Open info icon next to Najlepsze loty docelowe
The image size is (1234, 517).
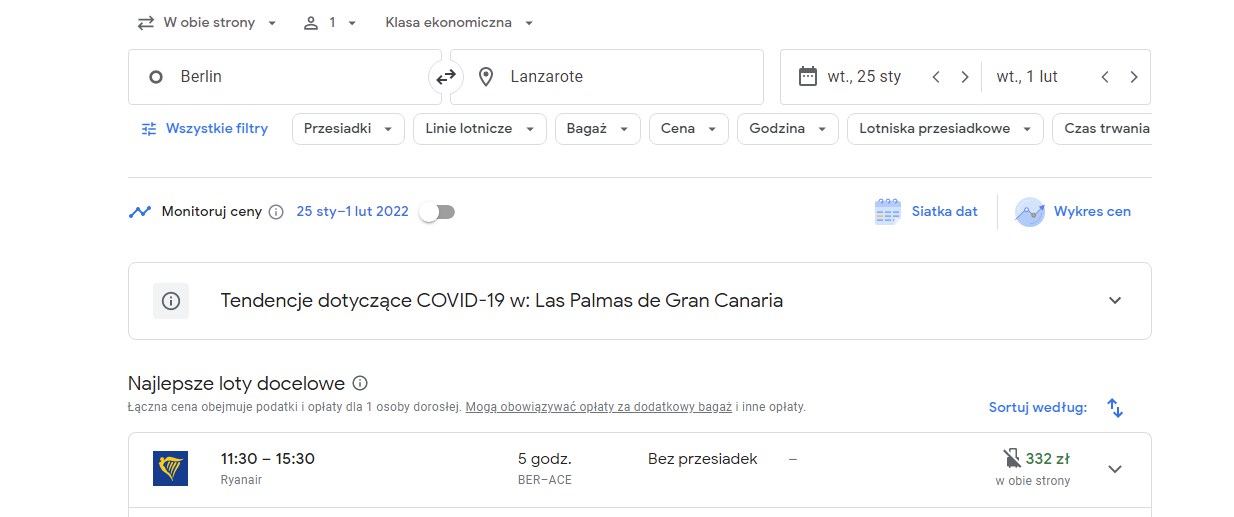click(x=360, y=383)
